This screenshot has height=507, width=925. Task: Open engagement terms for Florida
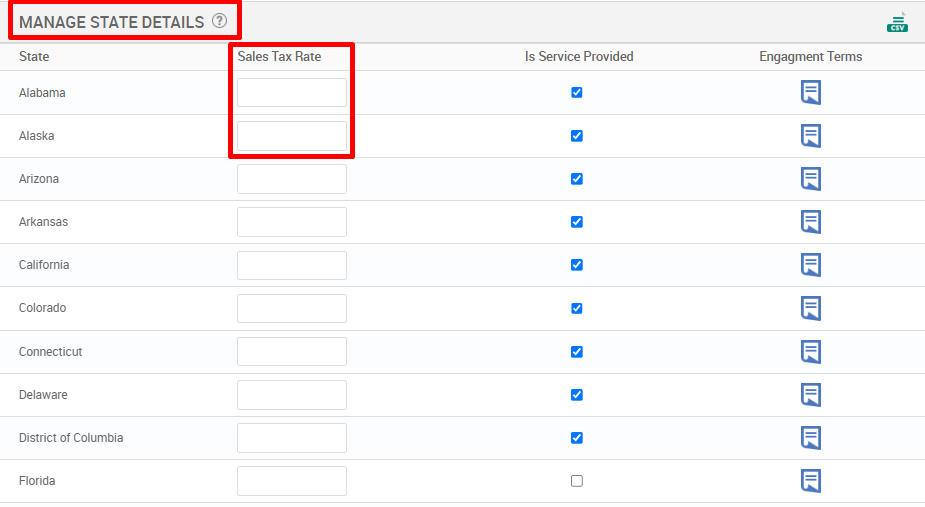[811, 481]
